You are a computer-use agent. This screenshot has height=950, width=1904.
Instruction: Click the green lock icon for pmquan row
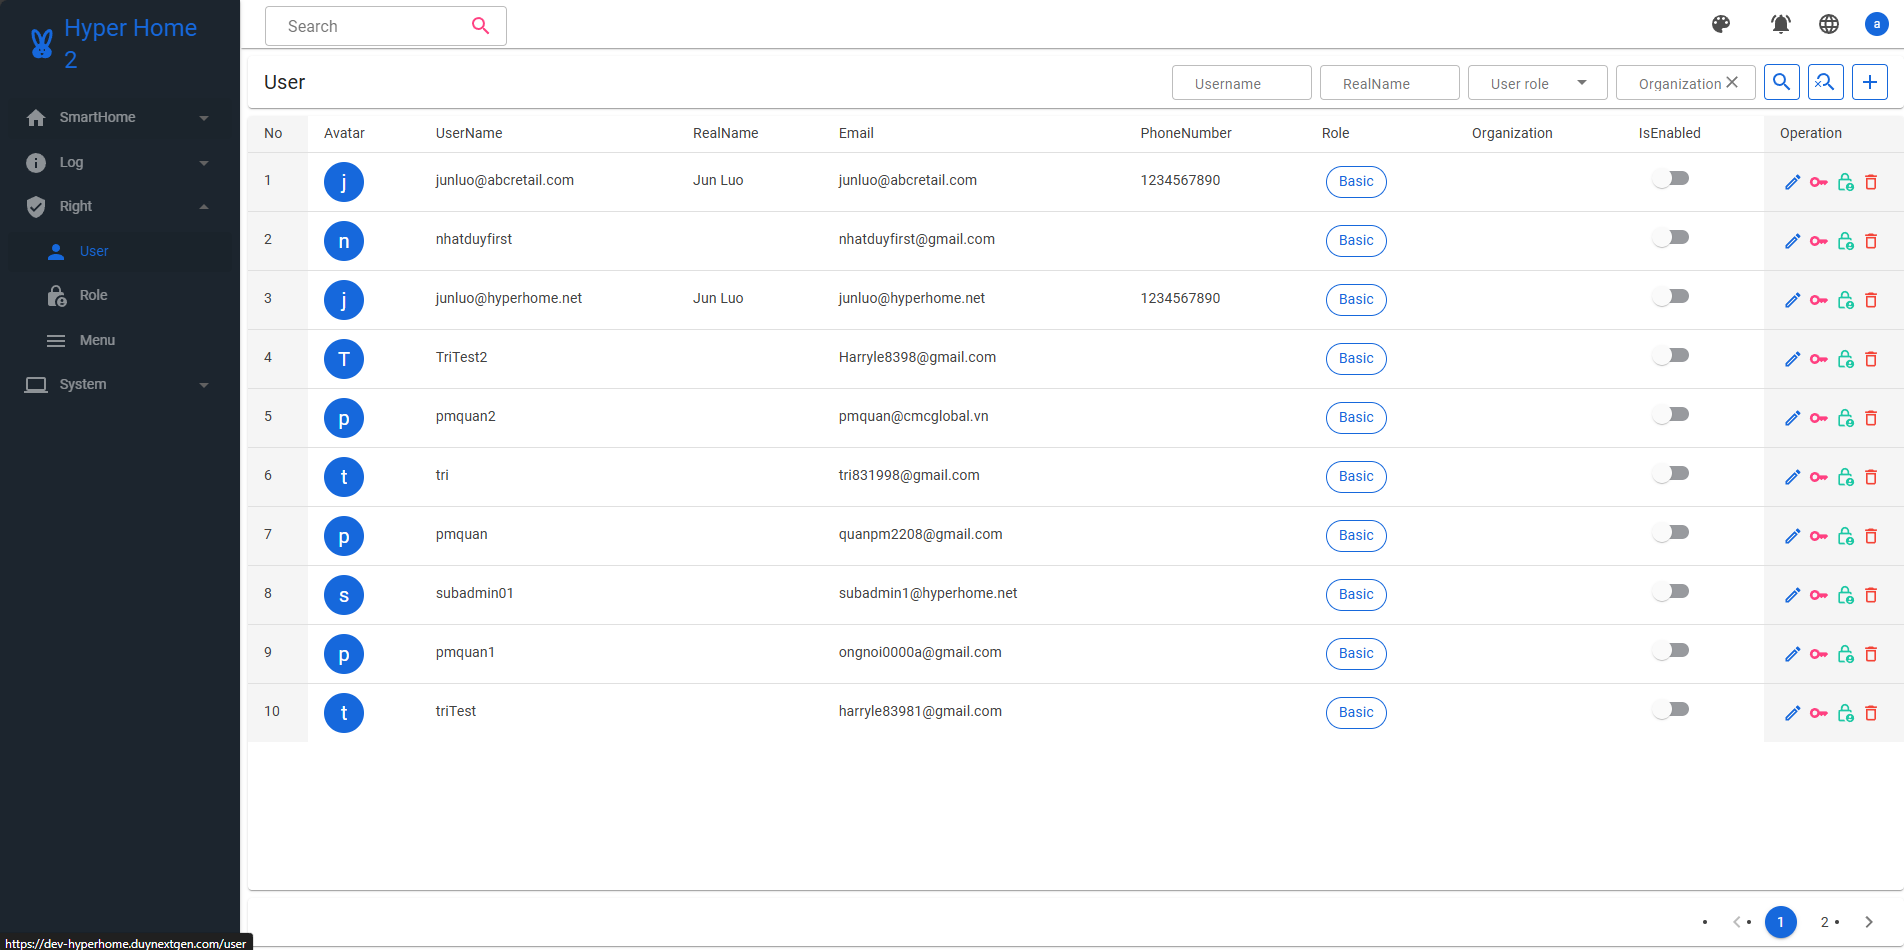tap(1846, 536)
